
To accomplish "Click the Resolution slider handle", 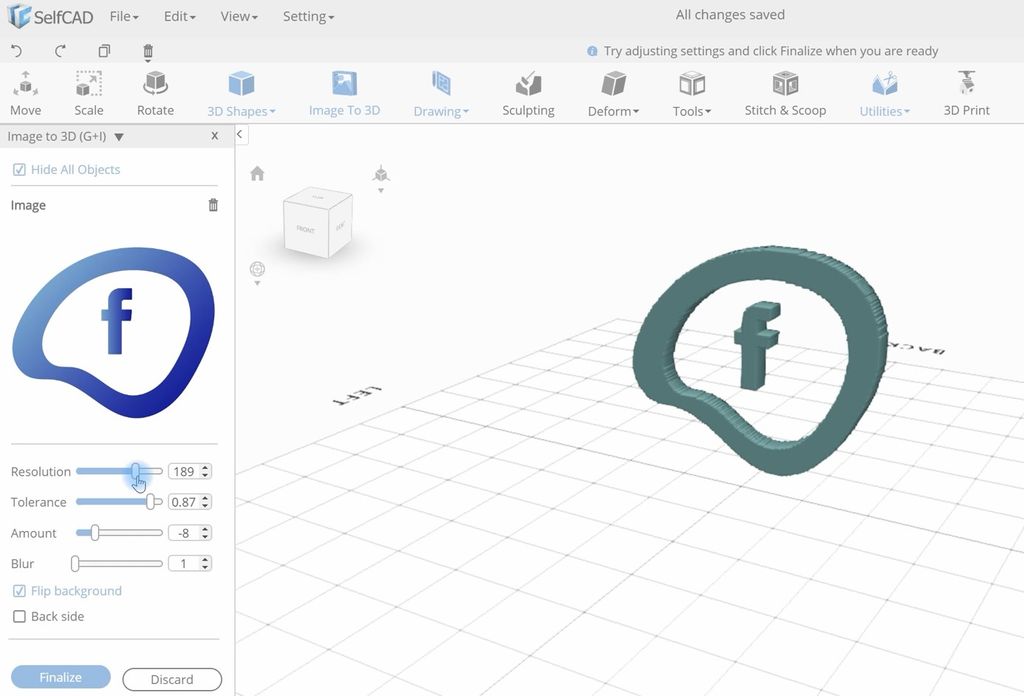I will point(135,471).
